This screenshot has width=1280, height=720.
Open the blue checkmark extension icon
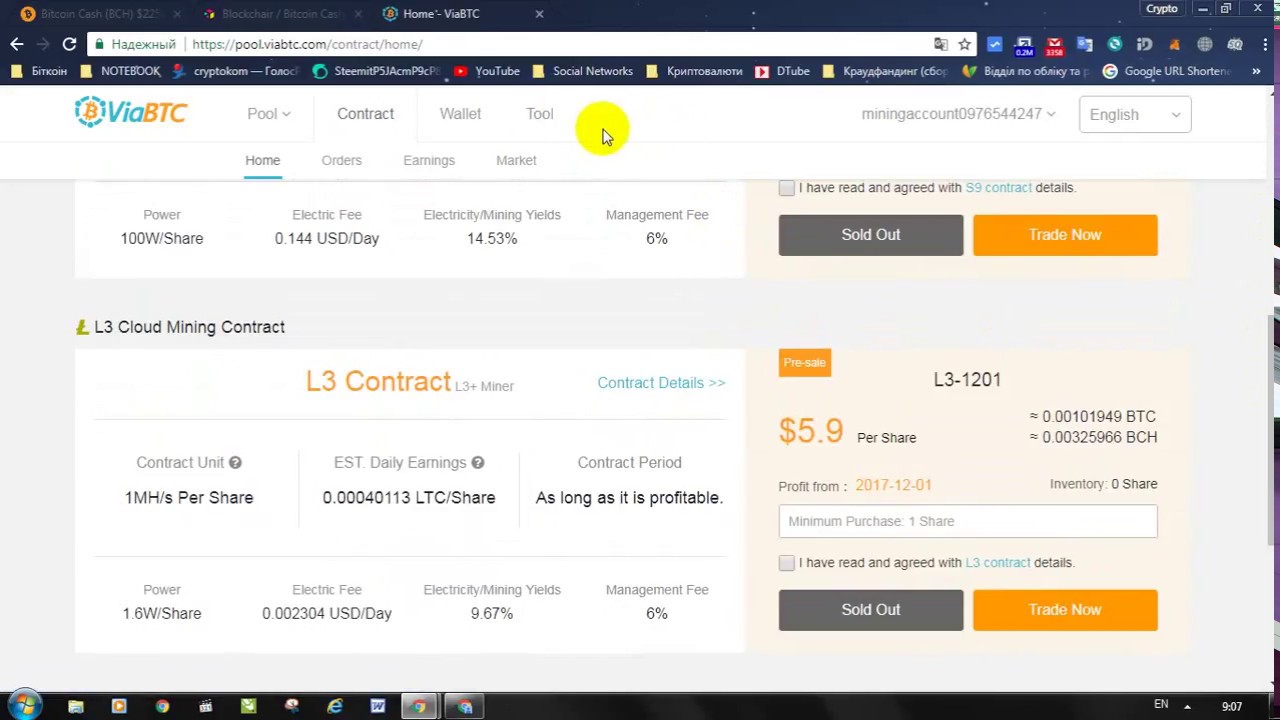tap(994, 44)
